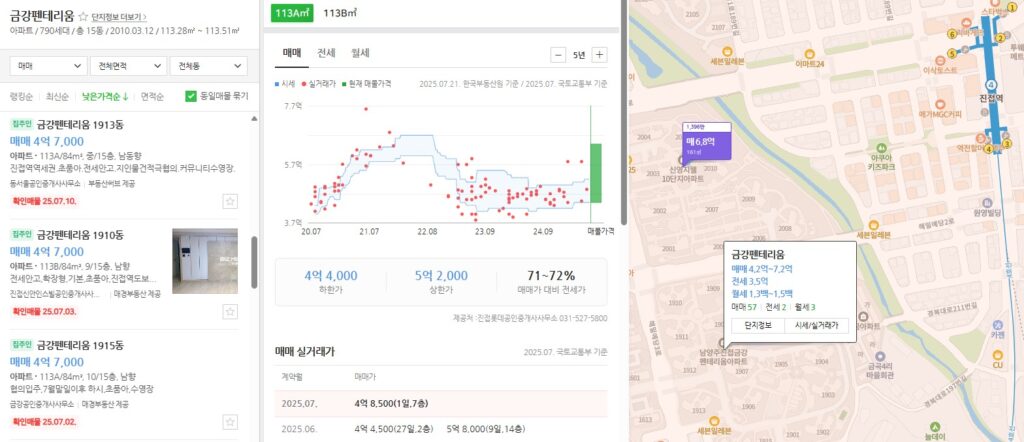
Task: Sort listings by 랭킹순
Action: pyautogui.click(x=21, y=97)
